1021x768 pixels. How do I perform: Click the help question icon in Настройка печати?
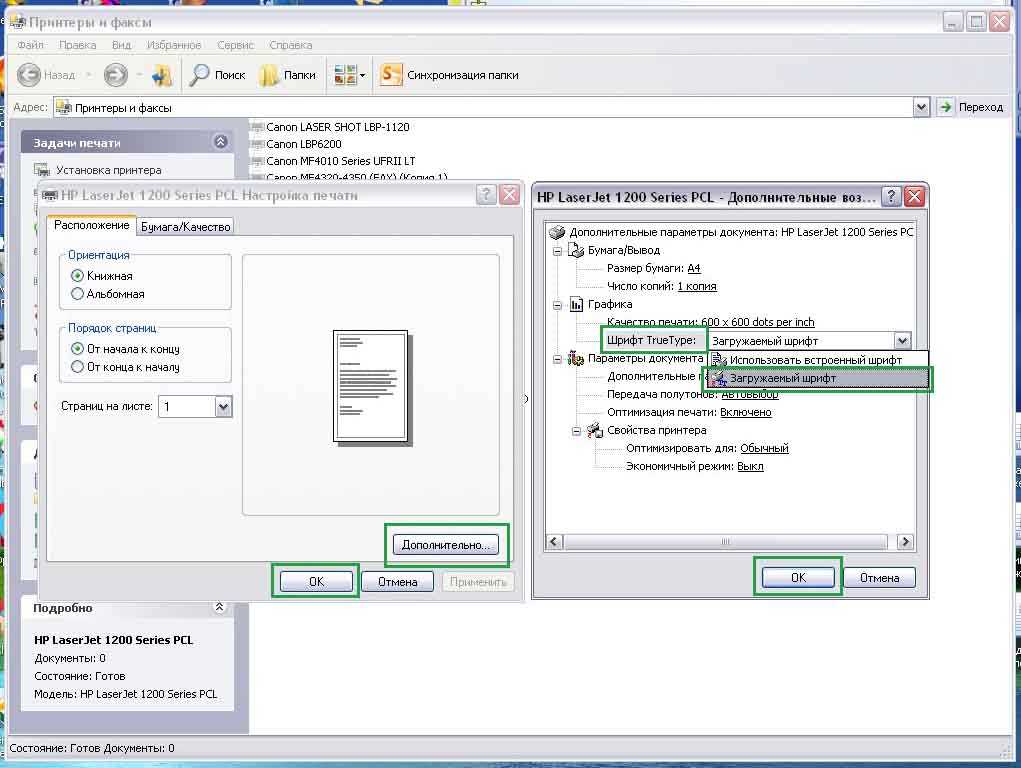tap(486, 195)
